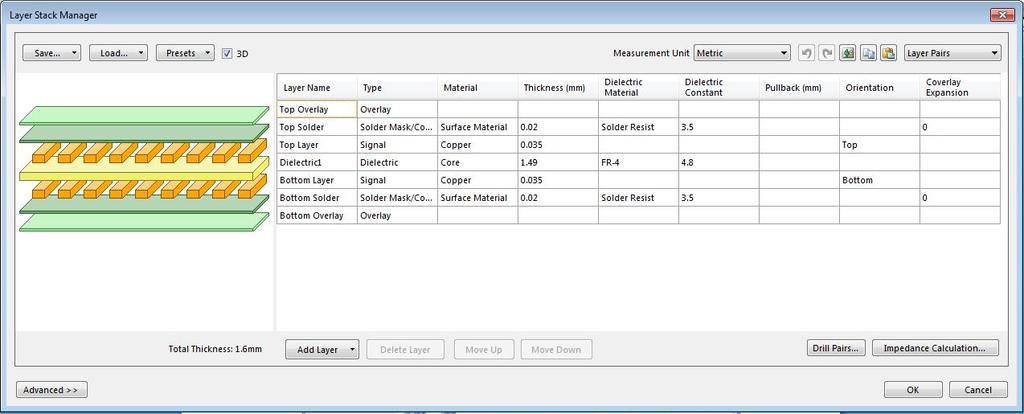This screenshot has height=414, width=1024.
Task: Open the Measurement Unit Metric dropdown
Action: [742, 53]
